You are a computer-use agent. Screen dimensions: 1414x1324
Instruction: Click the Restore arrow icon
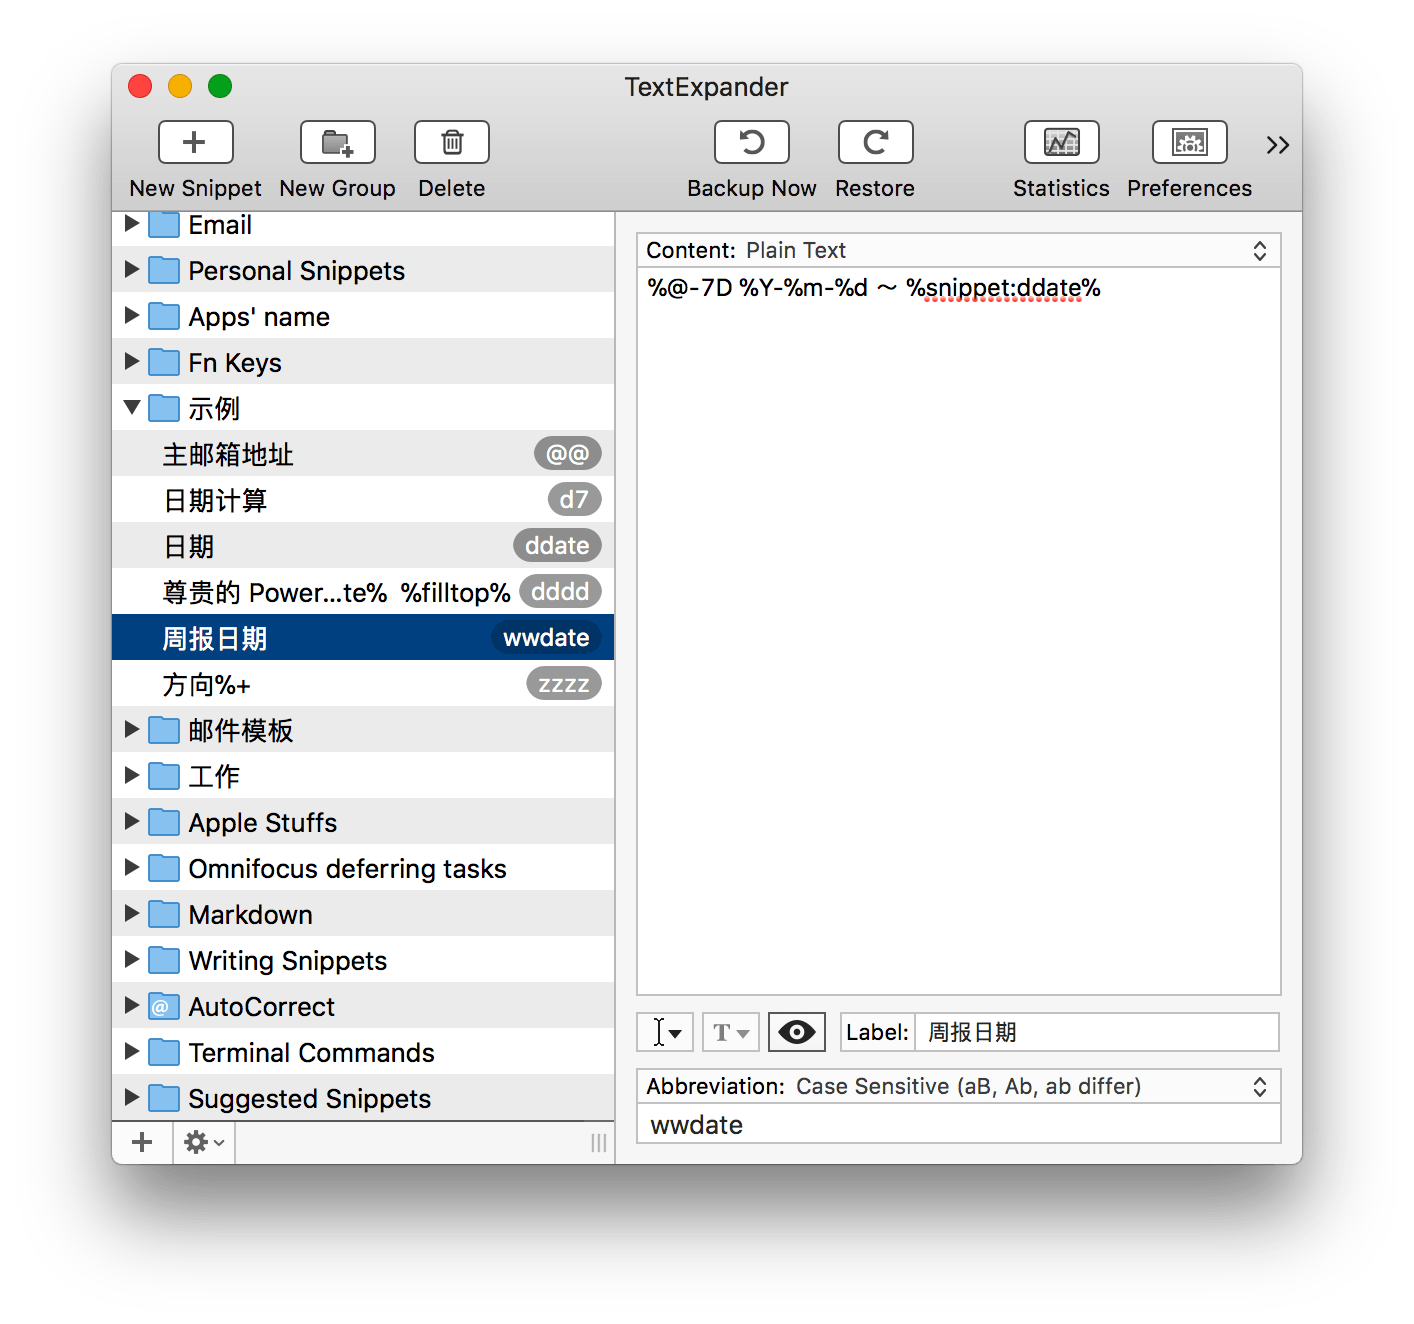[875, 143]
